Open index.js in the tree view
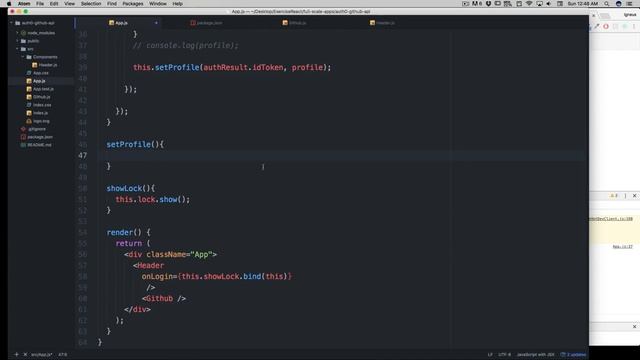The height and width of the screenshot is (360, 640). coord(40,113)
